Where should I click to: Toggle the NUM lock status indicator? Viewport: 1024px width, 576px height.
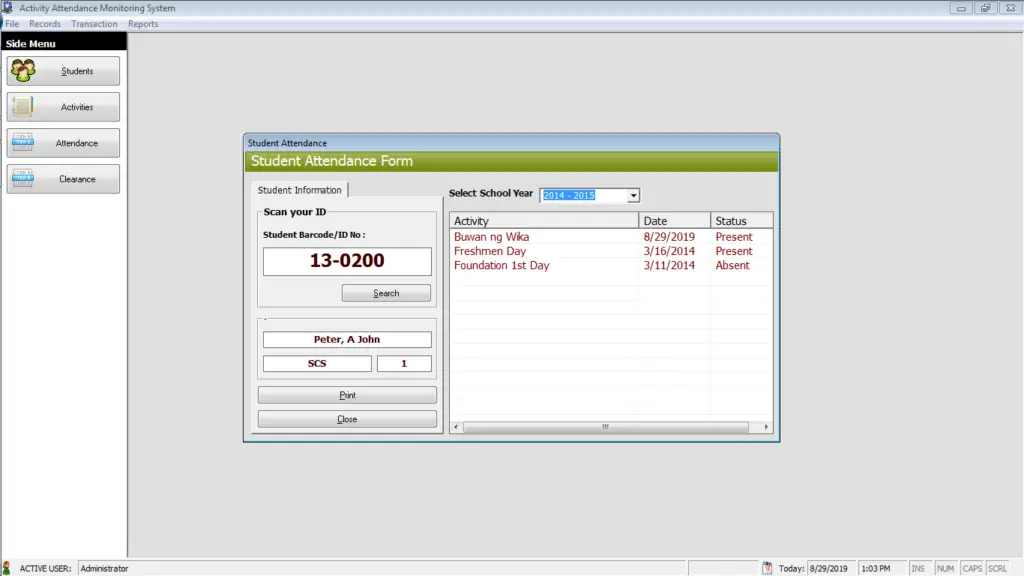click(945, 567)
